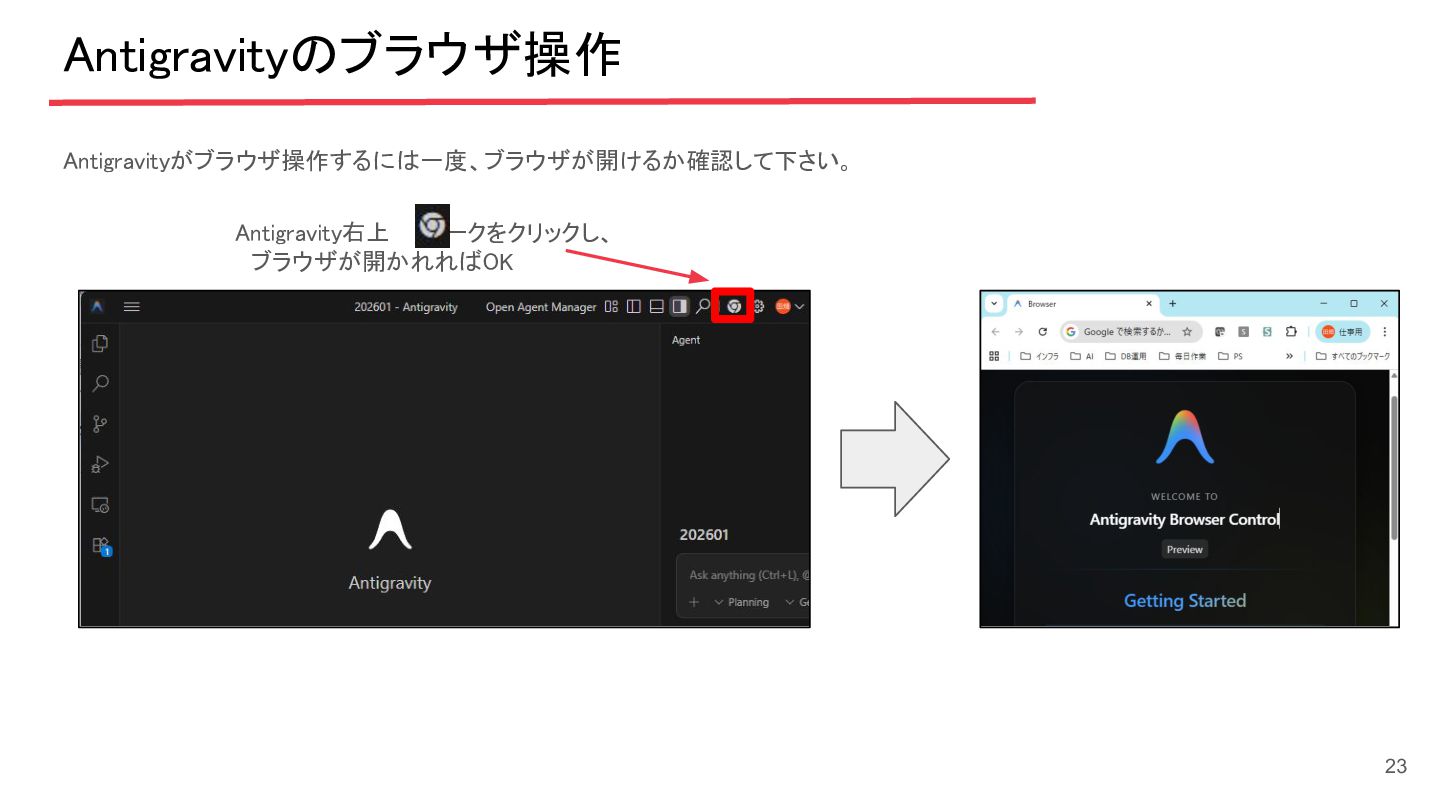Viewport: 1440px width, 810px height.
Task: Click the Chrome page vertical scrollbar
Action: pyautogui.click(x=1394, y=468)
